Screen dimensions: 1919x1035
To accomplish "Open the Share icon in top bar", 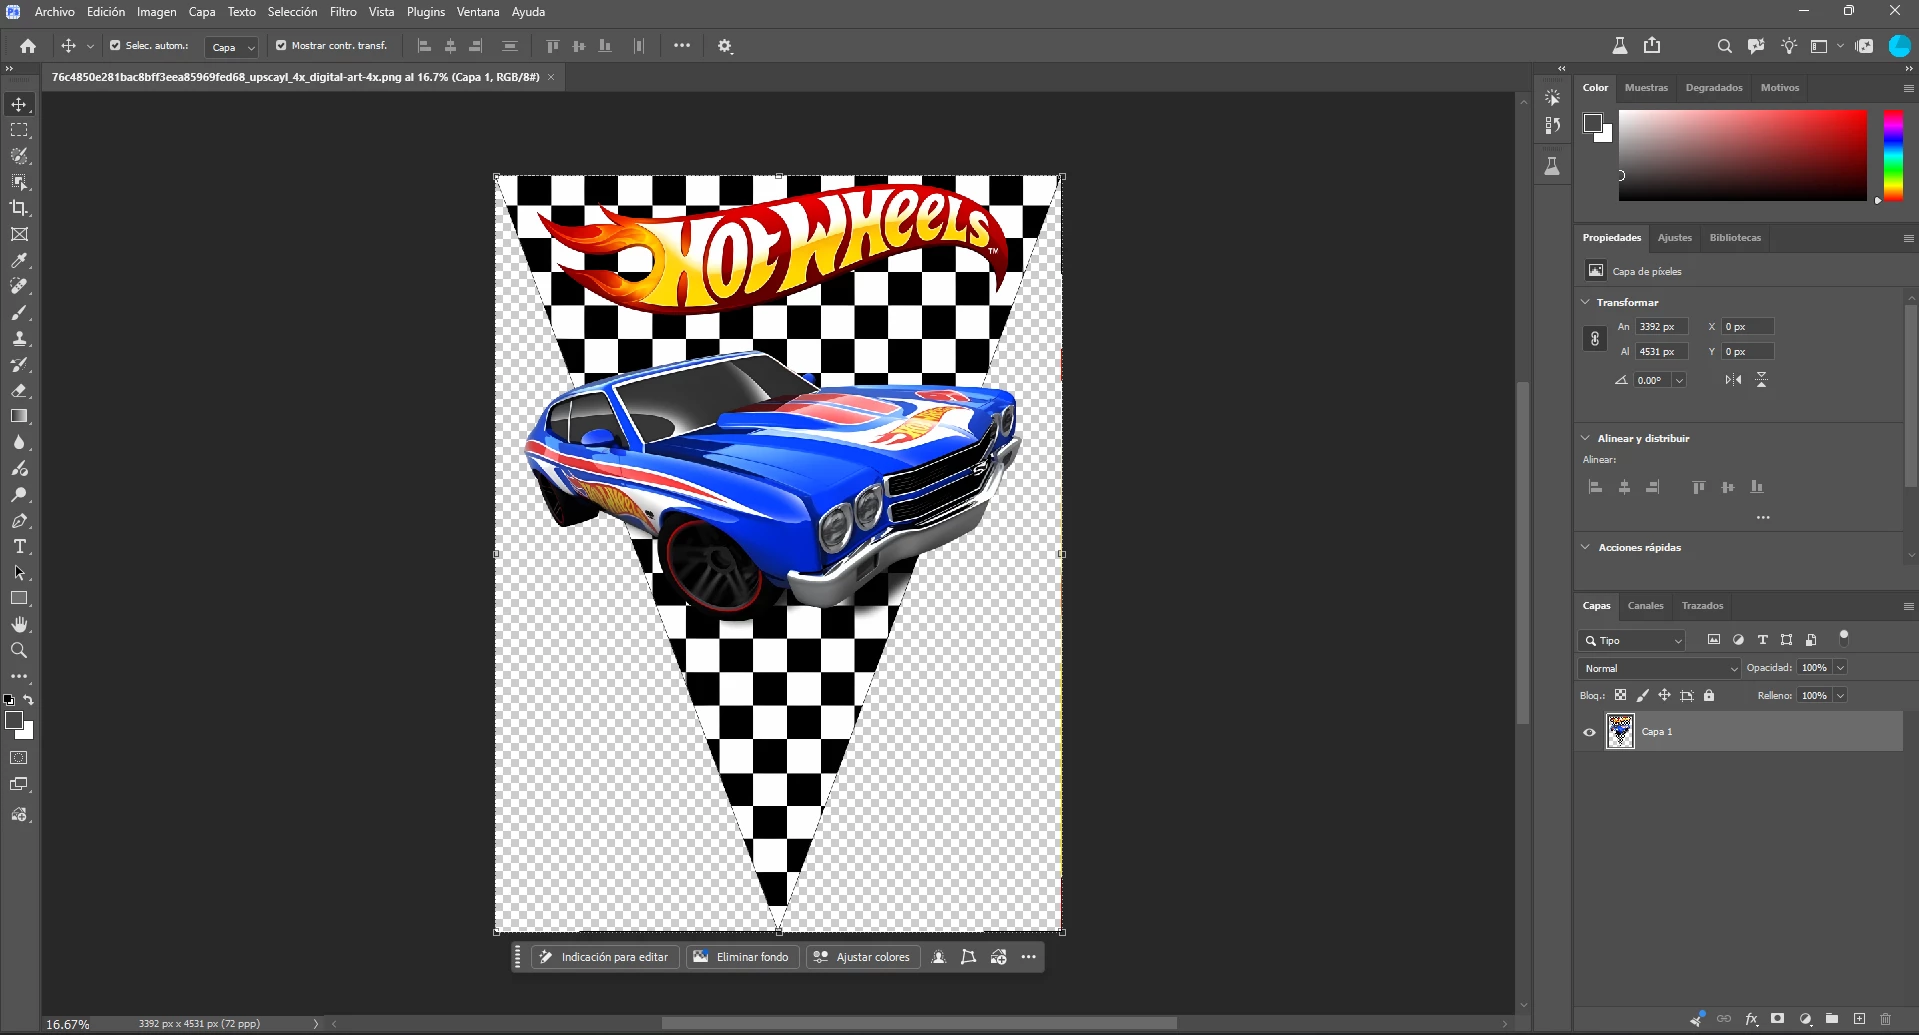I will 1652,46.
